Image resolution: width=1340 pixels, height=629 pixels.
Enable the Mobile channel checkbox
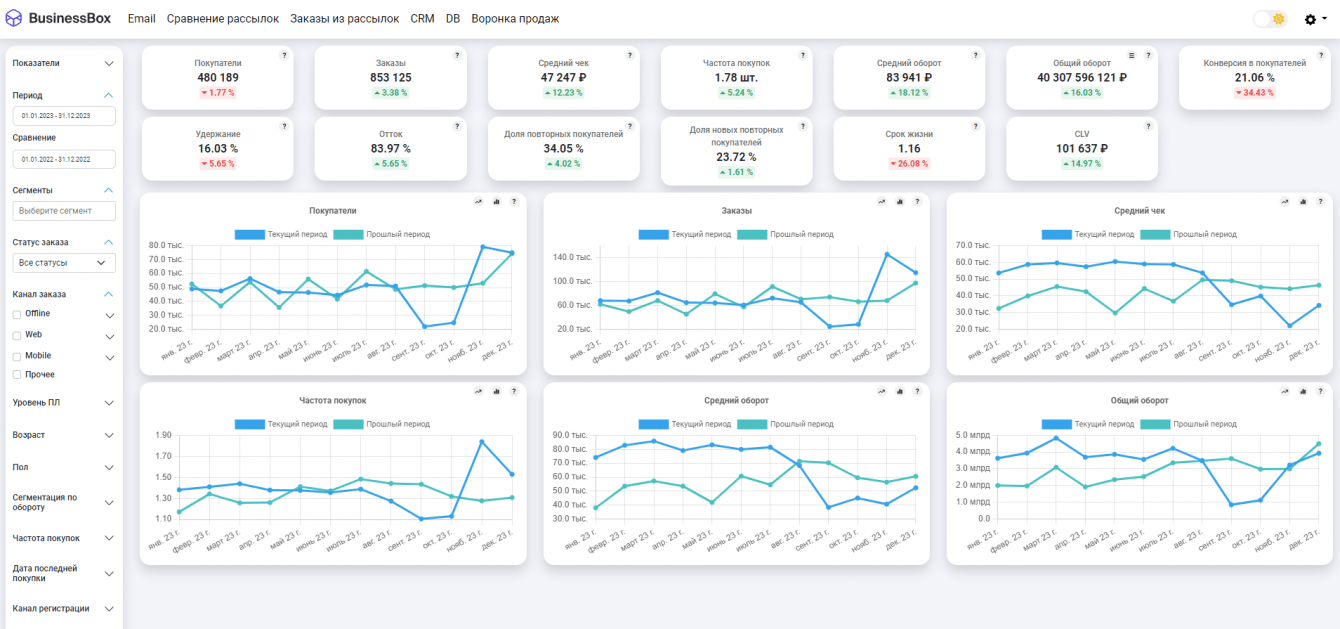tap(16, 356)
